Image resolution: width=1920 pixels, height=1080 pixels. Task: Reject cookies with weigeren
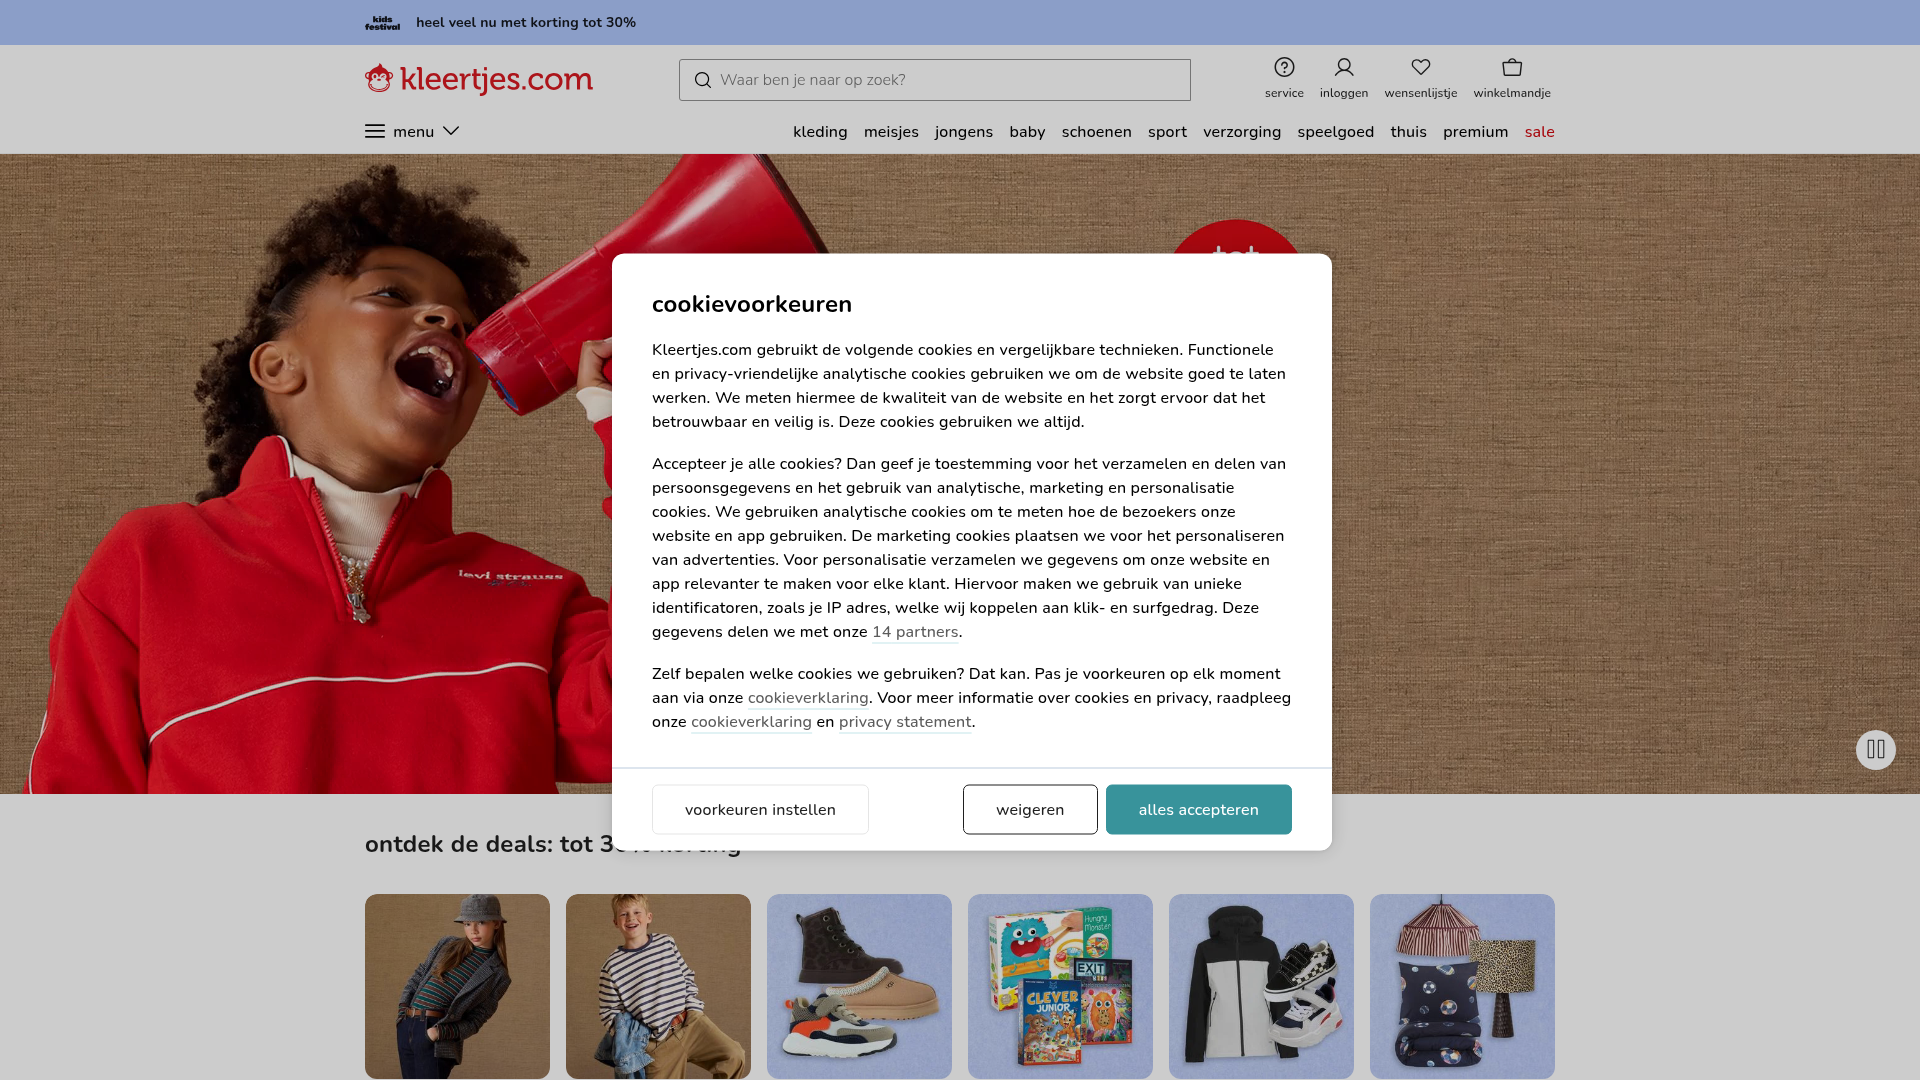tap(1030, 810)
